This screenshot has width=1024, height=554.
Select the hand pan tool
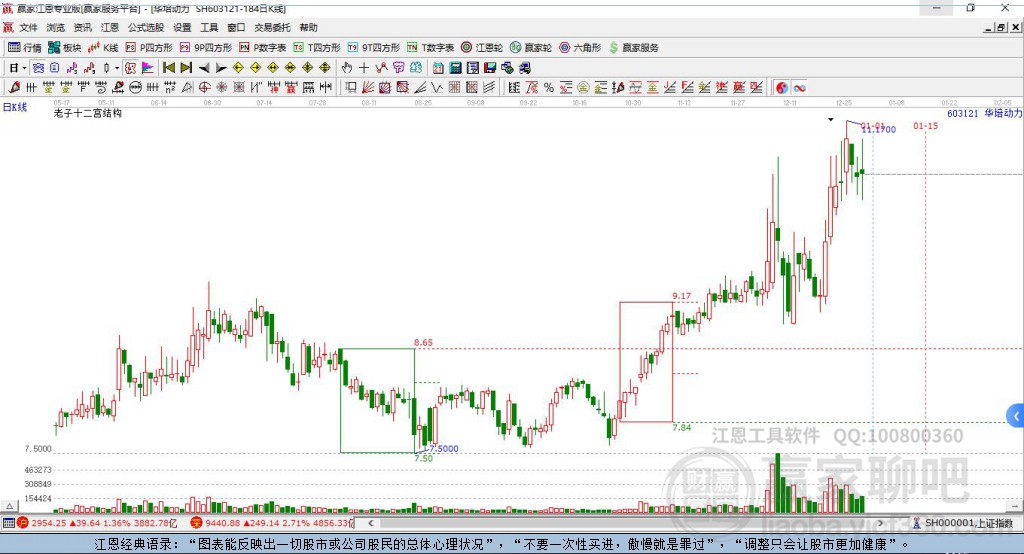pos(347,68)
